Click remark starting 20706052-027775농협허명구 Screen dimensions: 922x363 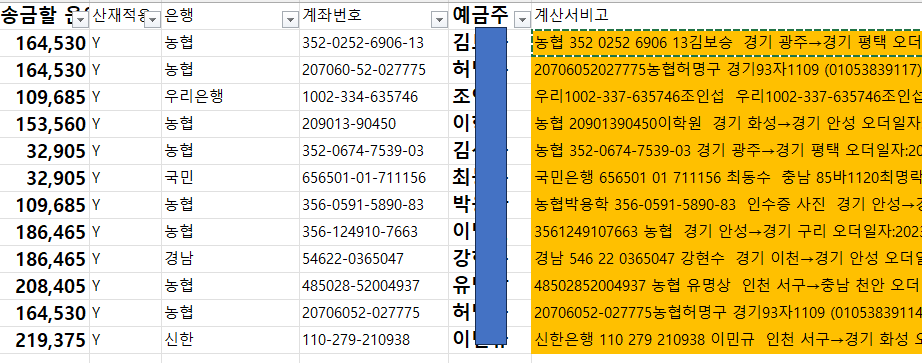tap(727, 314)
